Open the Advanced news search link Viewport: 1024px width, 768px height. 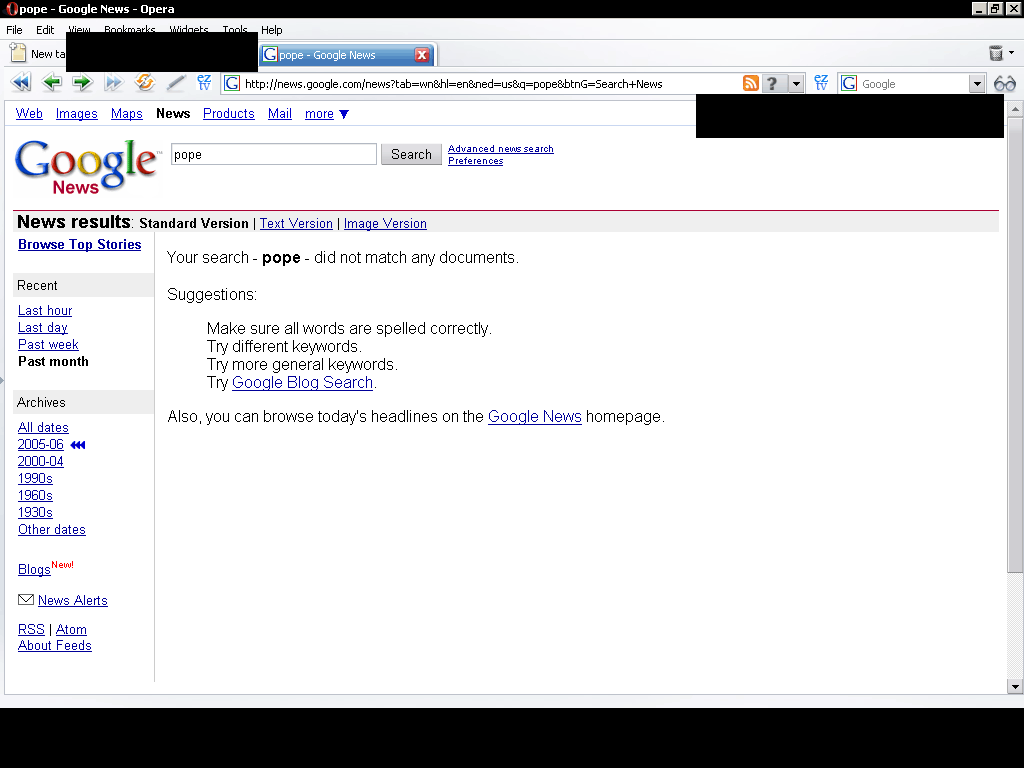point(501,149)
